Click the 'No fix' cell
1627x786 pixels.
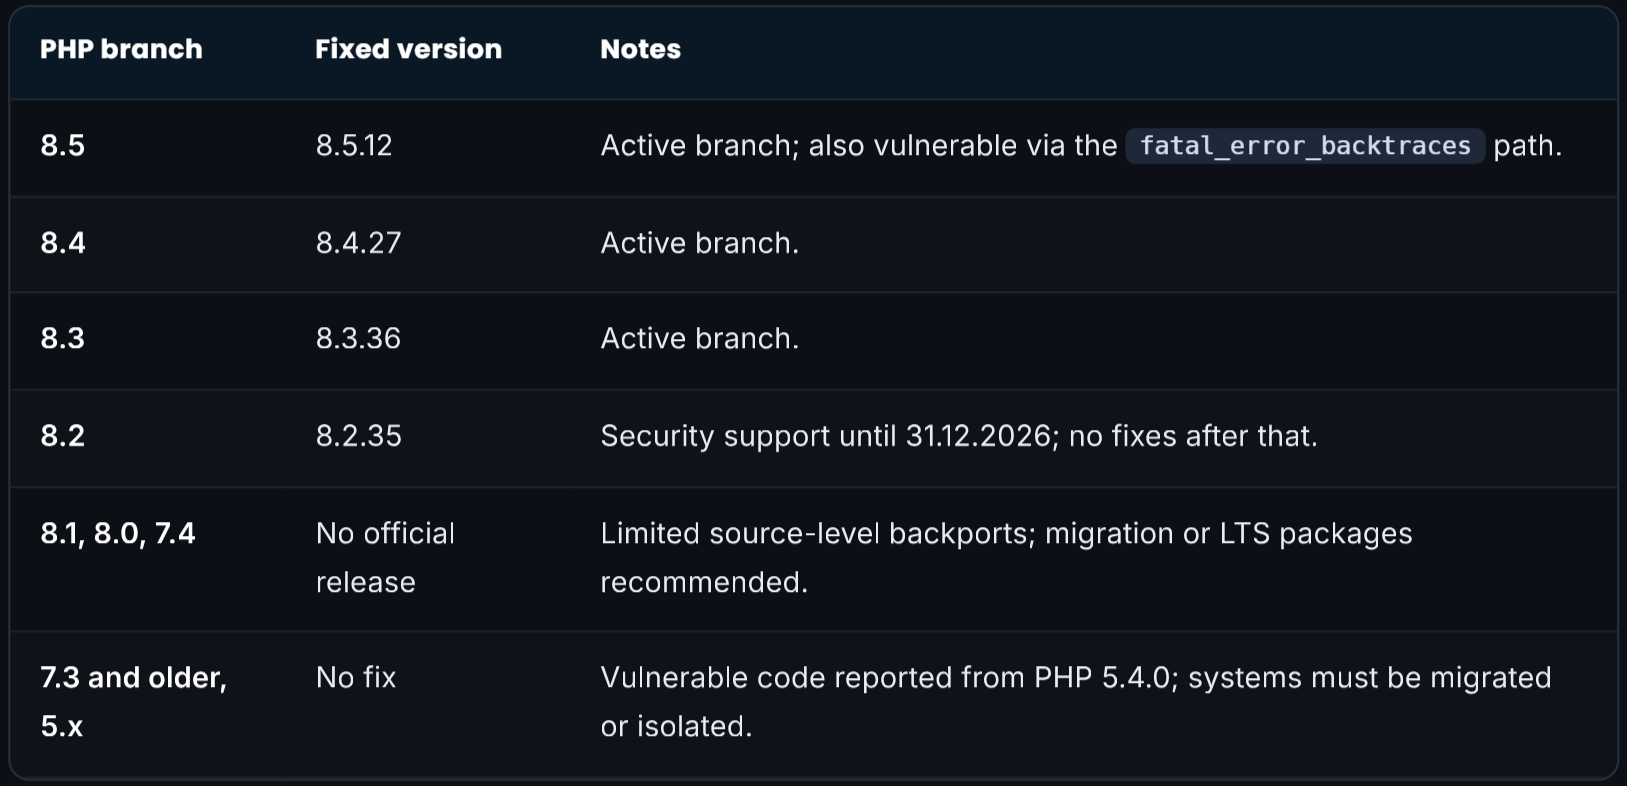click(356, 678)
